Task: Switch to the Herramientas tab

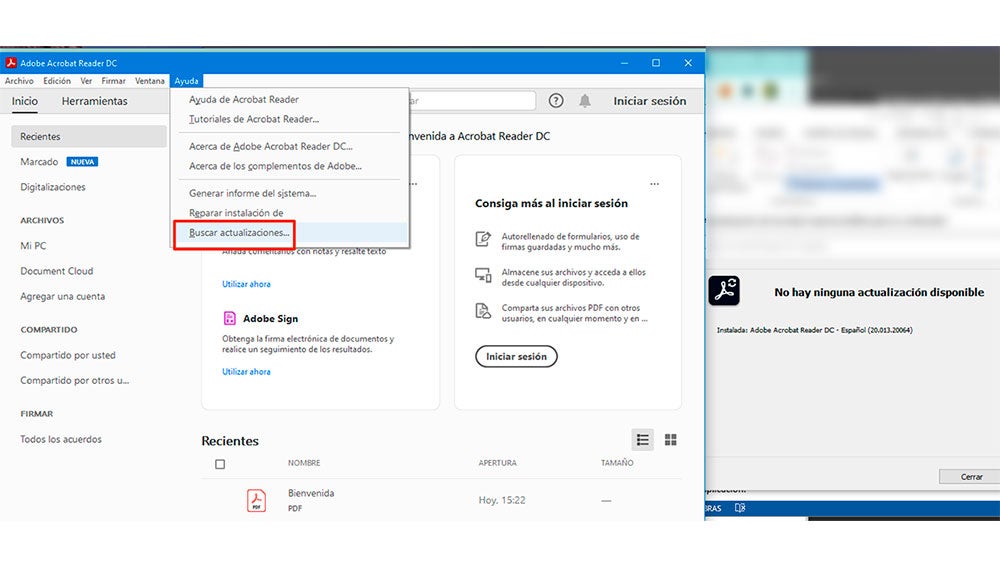Action: (94, 101)
